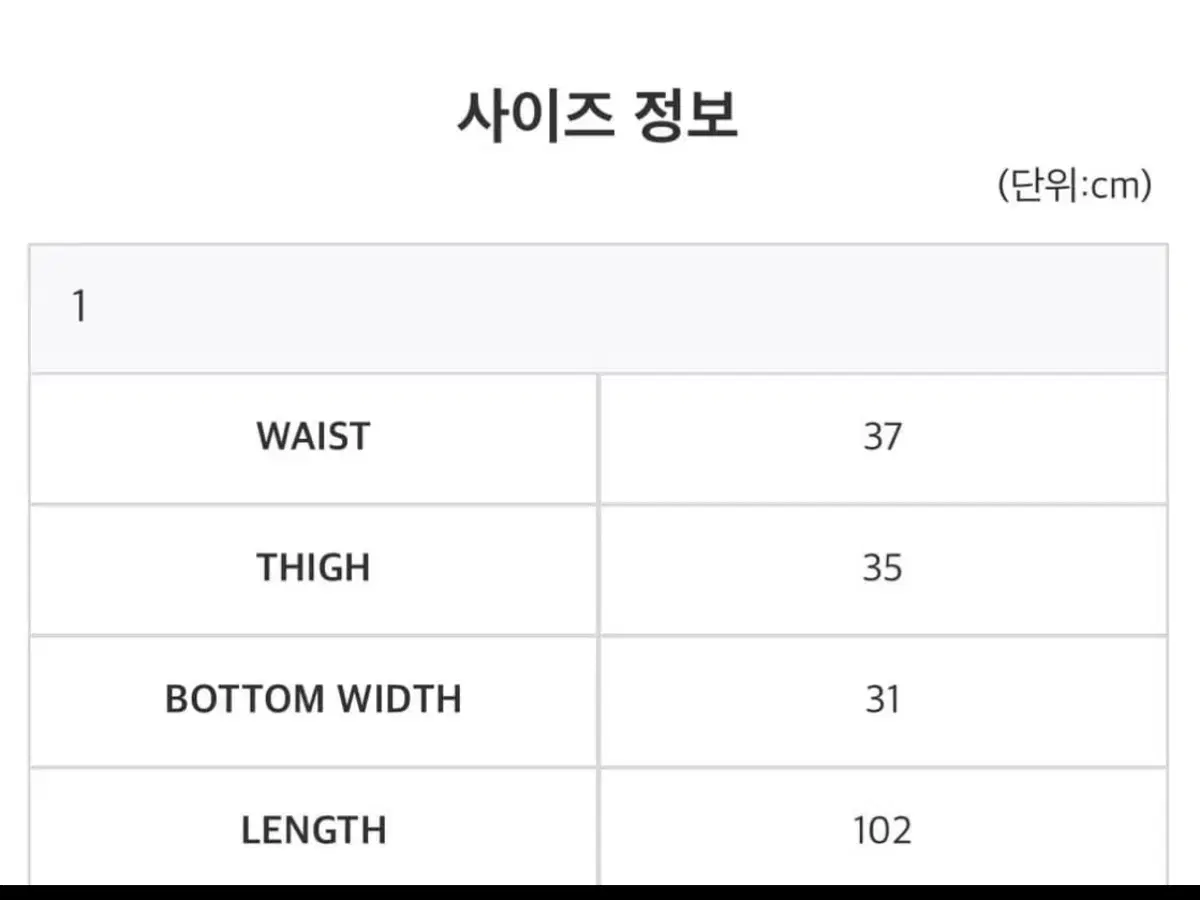Click the length value 102

[x=883, y=828]
